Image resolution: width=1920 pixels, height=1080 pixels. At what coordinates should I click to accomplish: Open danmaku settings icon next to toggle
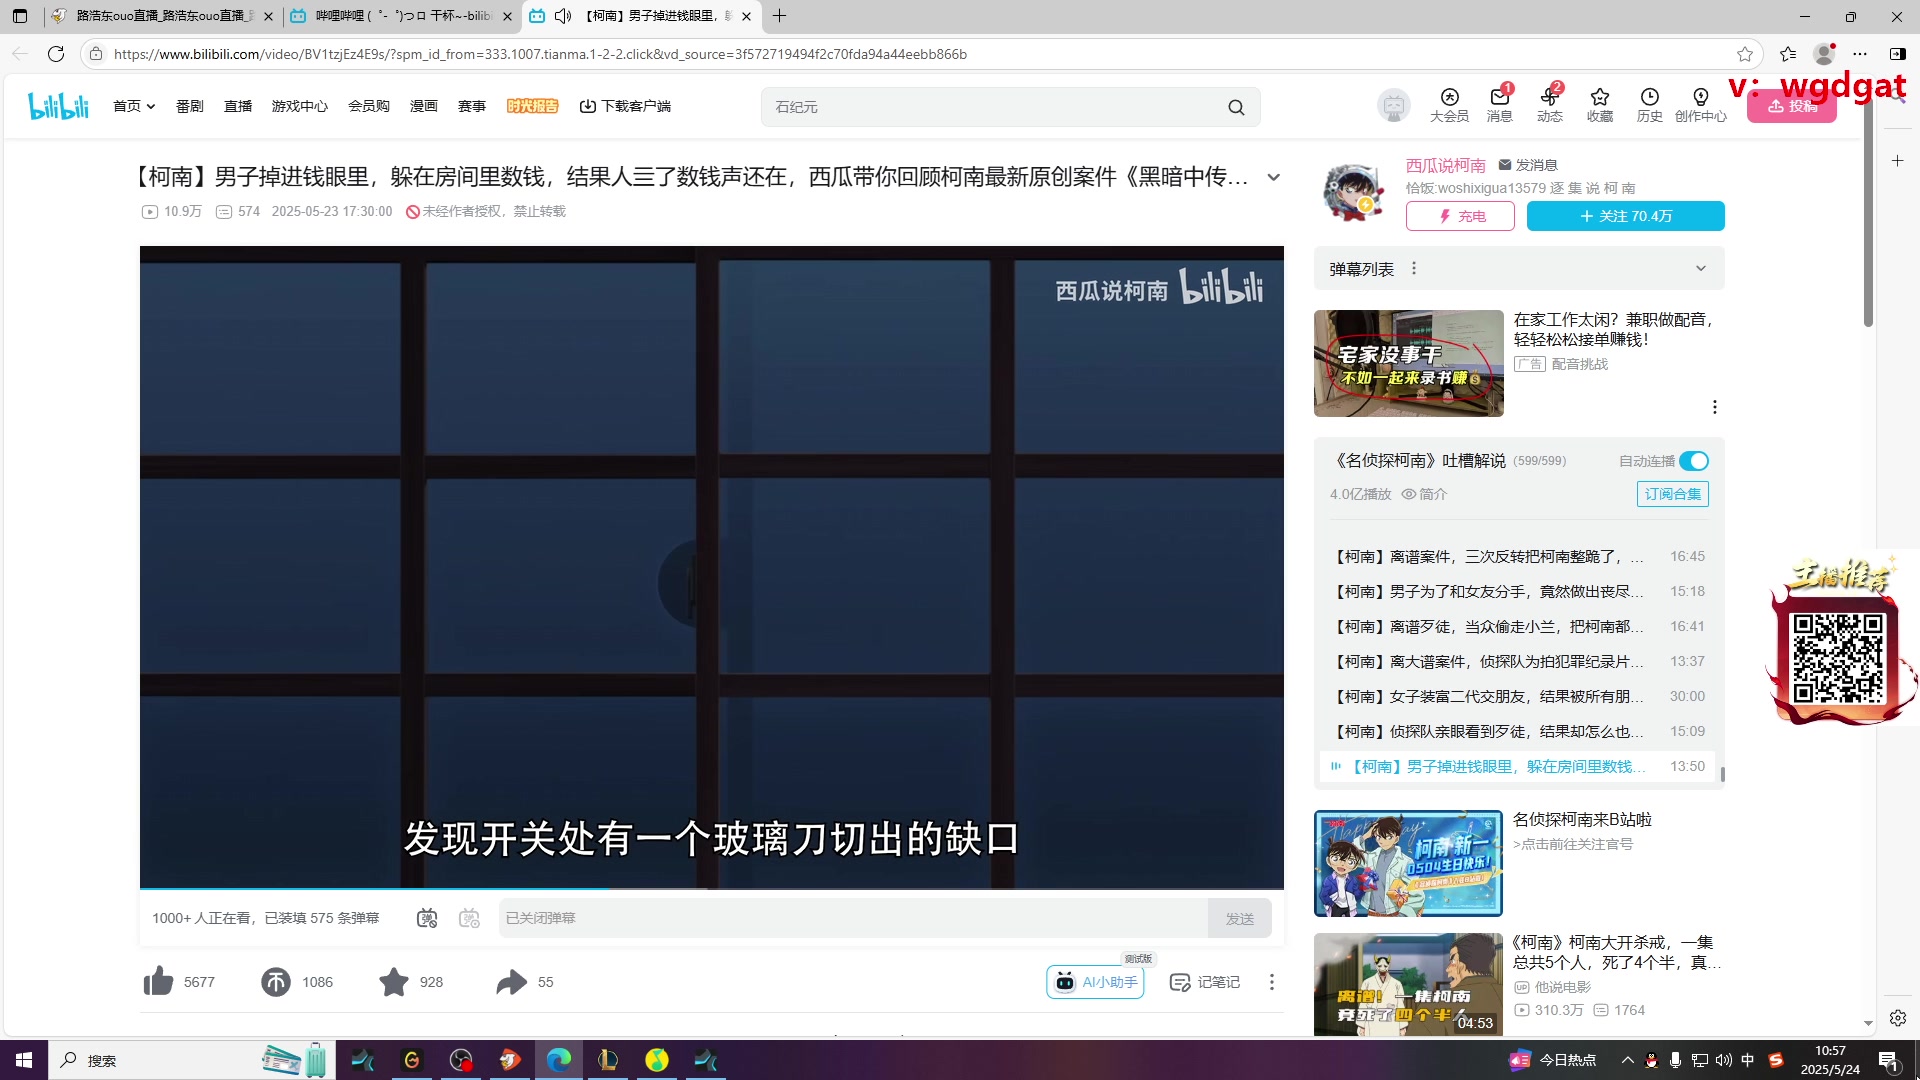click(469, 918)
